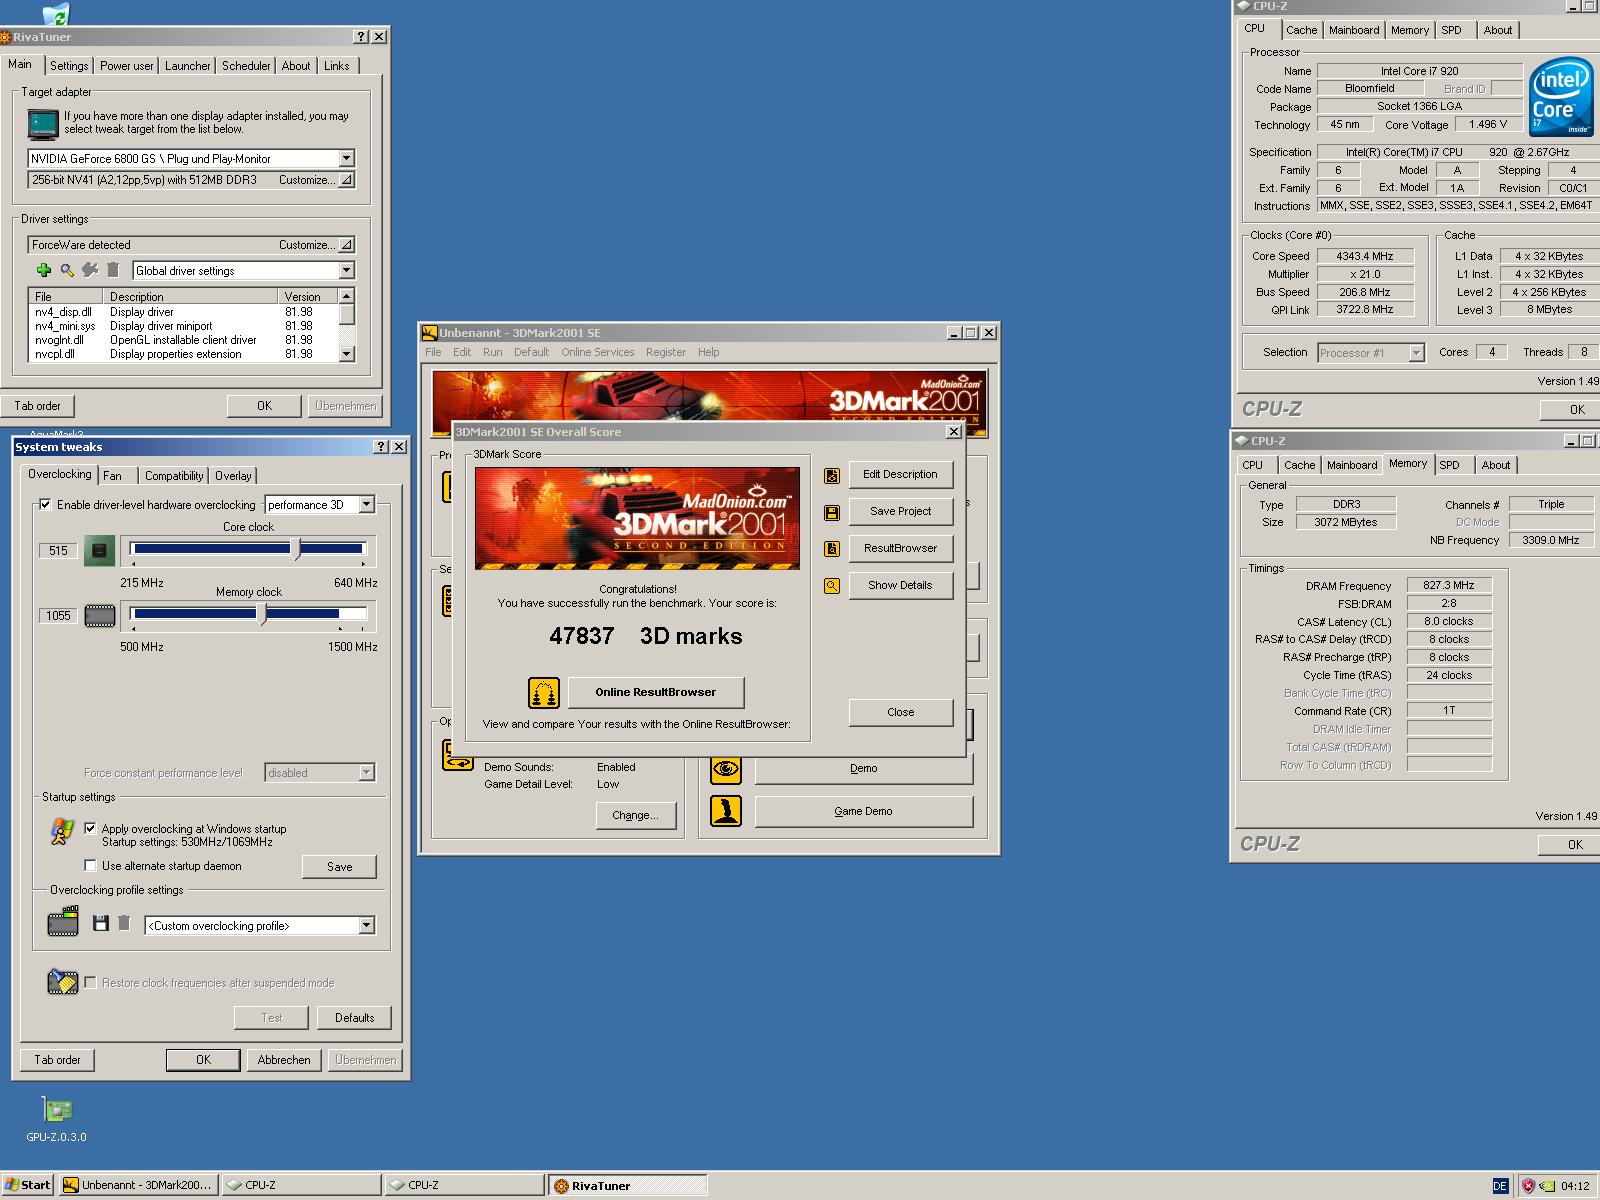Click the Show Details button
Image resolution: width=1600 pixels, height=1200 pixels.
[x=900, y=586]
